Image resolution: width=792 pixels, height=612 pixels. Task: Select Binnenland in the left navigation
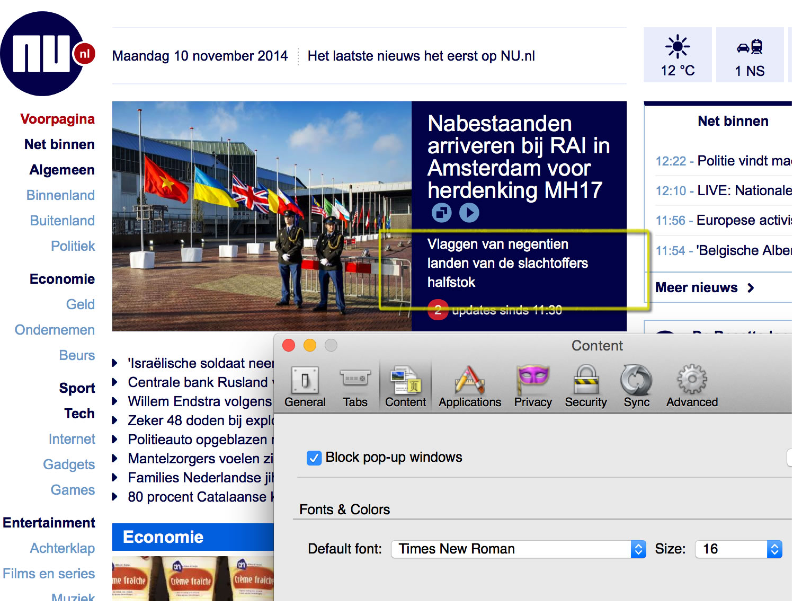[60, 195]
